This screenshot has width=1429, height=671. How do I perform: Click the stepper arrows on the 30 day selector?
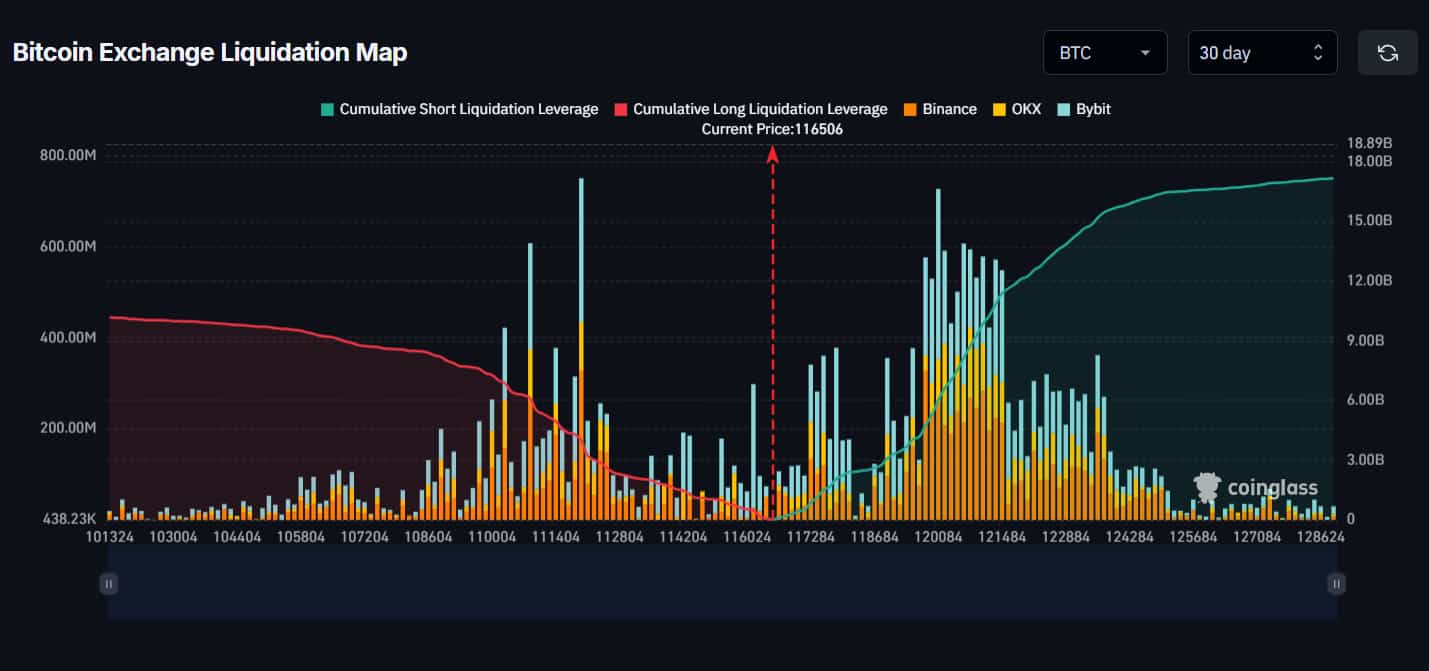1318,52
